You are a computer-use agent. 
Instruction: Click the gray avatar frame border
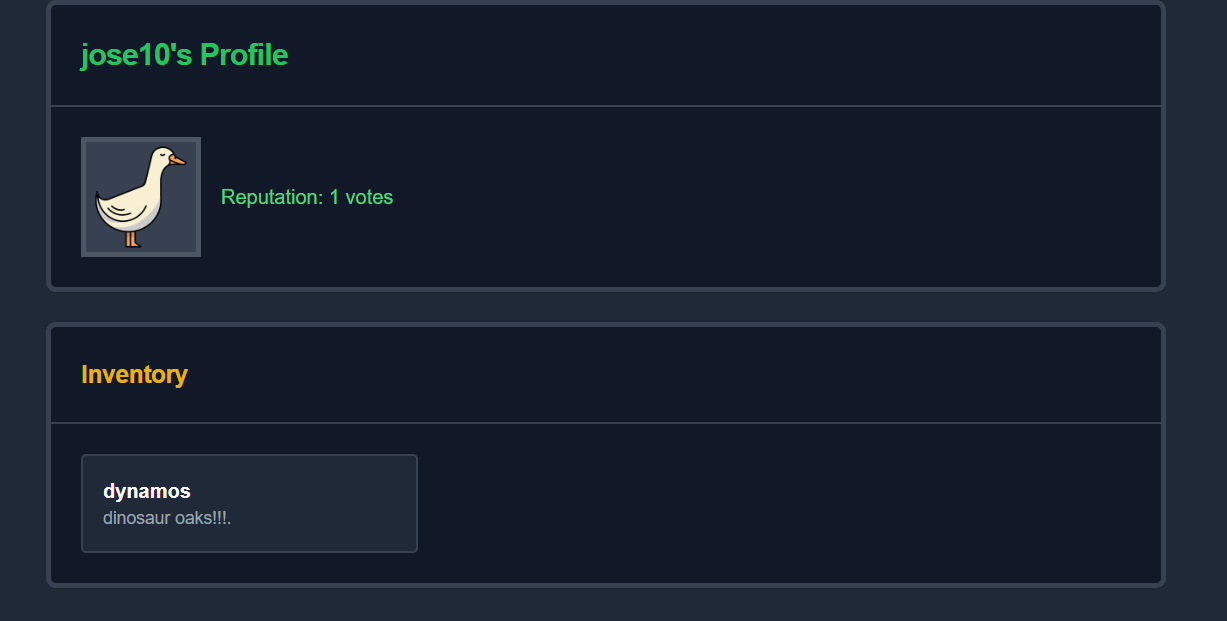83,197
